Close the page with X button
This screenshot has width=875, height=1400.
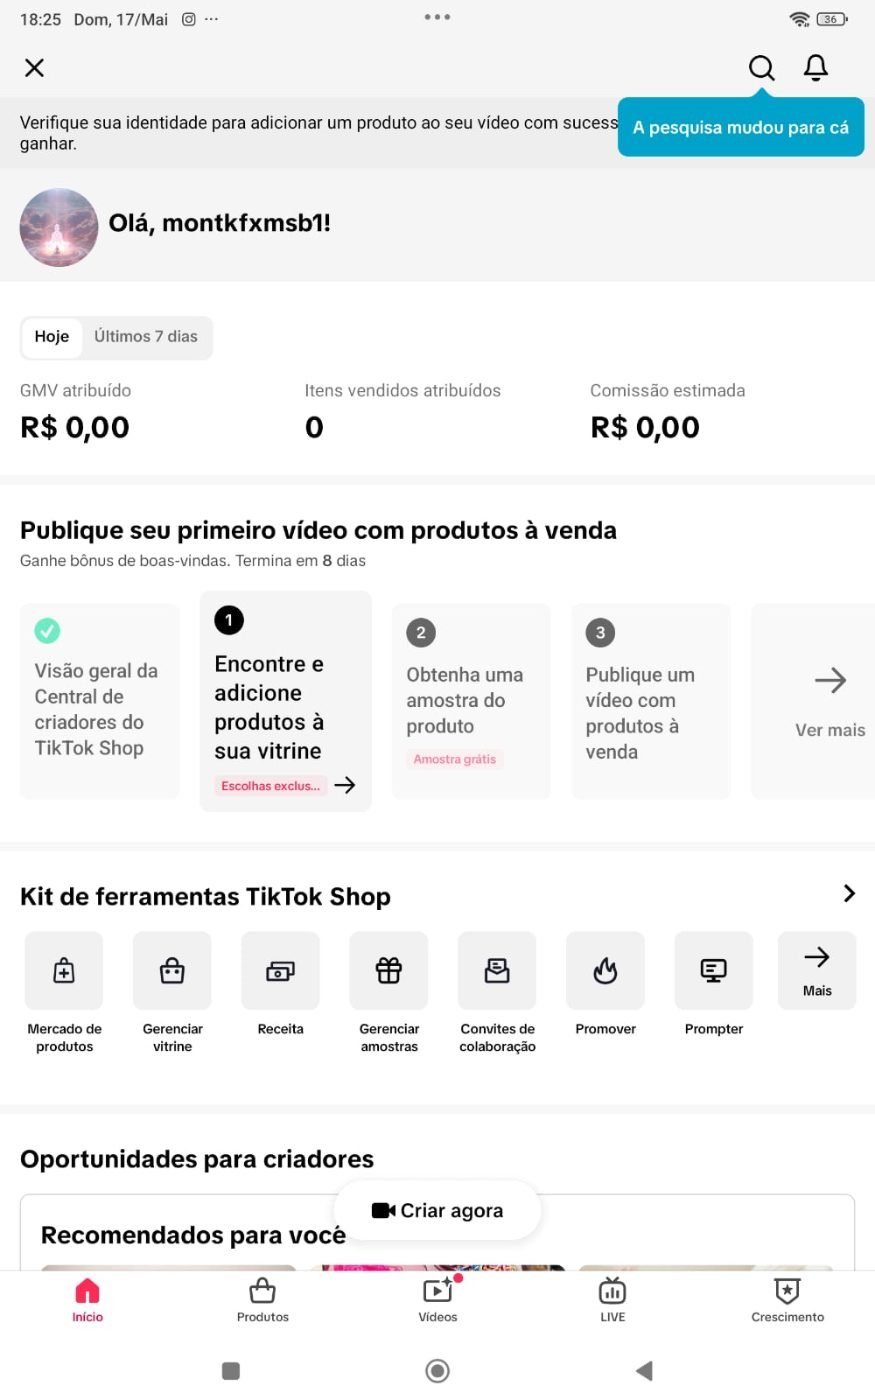tap(34, 67)
